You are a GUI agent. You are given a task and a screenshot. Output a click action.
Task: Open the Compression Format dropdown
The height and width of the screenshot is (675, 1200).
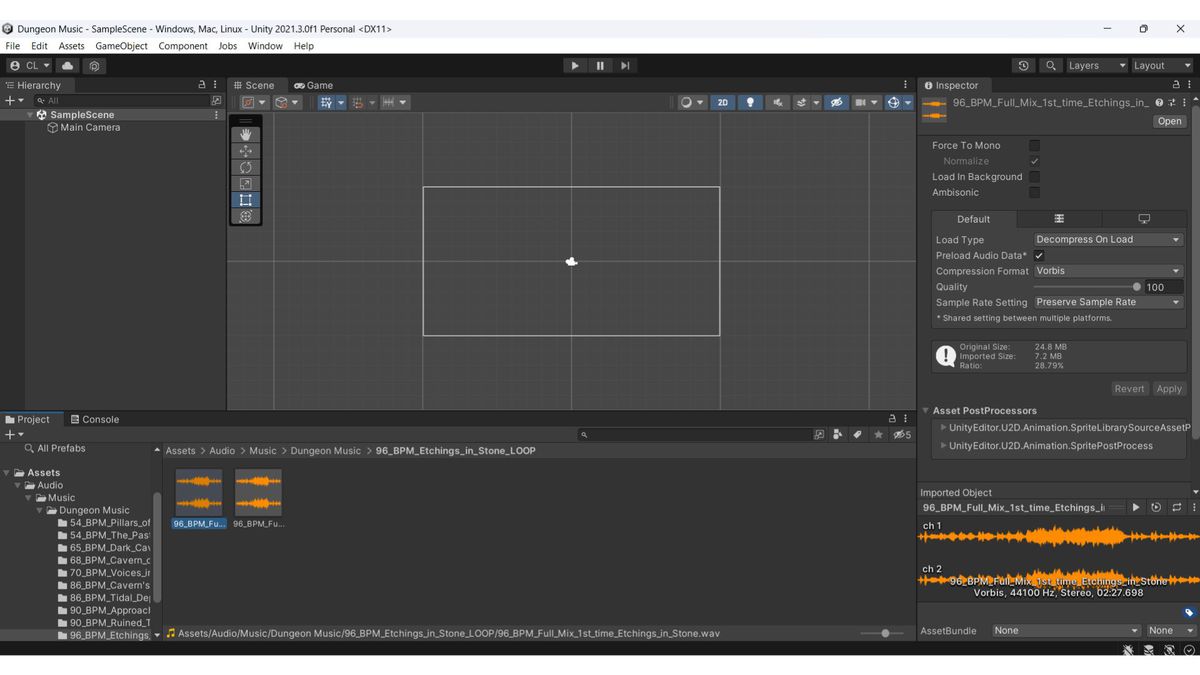(x=1108, y=271)
